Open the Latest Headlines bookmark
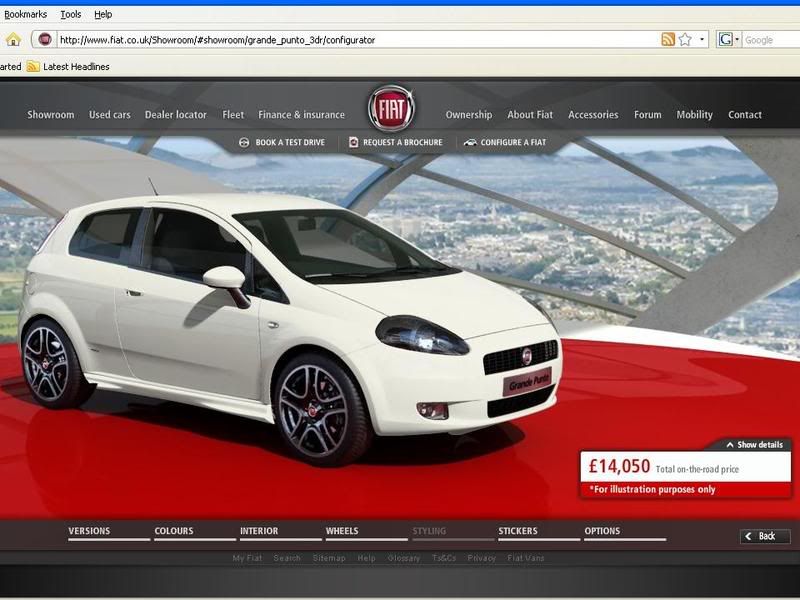The width and height of the screenshot is (800, 600). (x=76, y=66)
